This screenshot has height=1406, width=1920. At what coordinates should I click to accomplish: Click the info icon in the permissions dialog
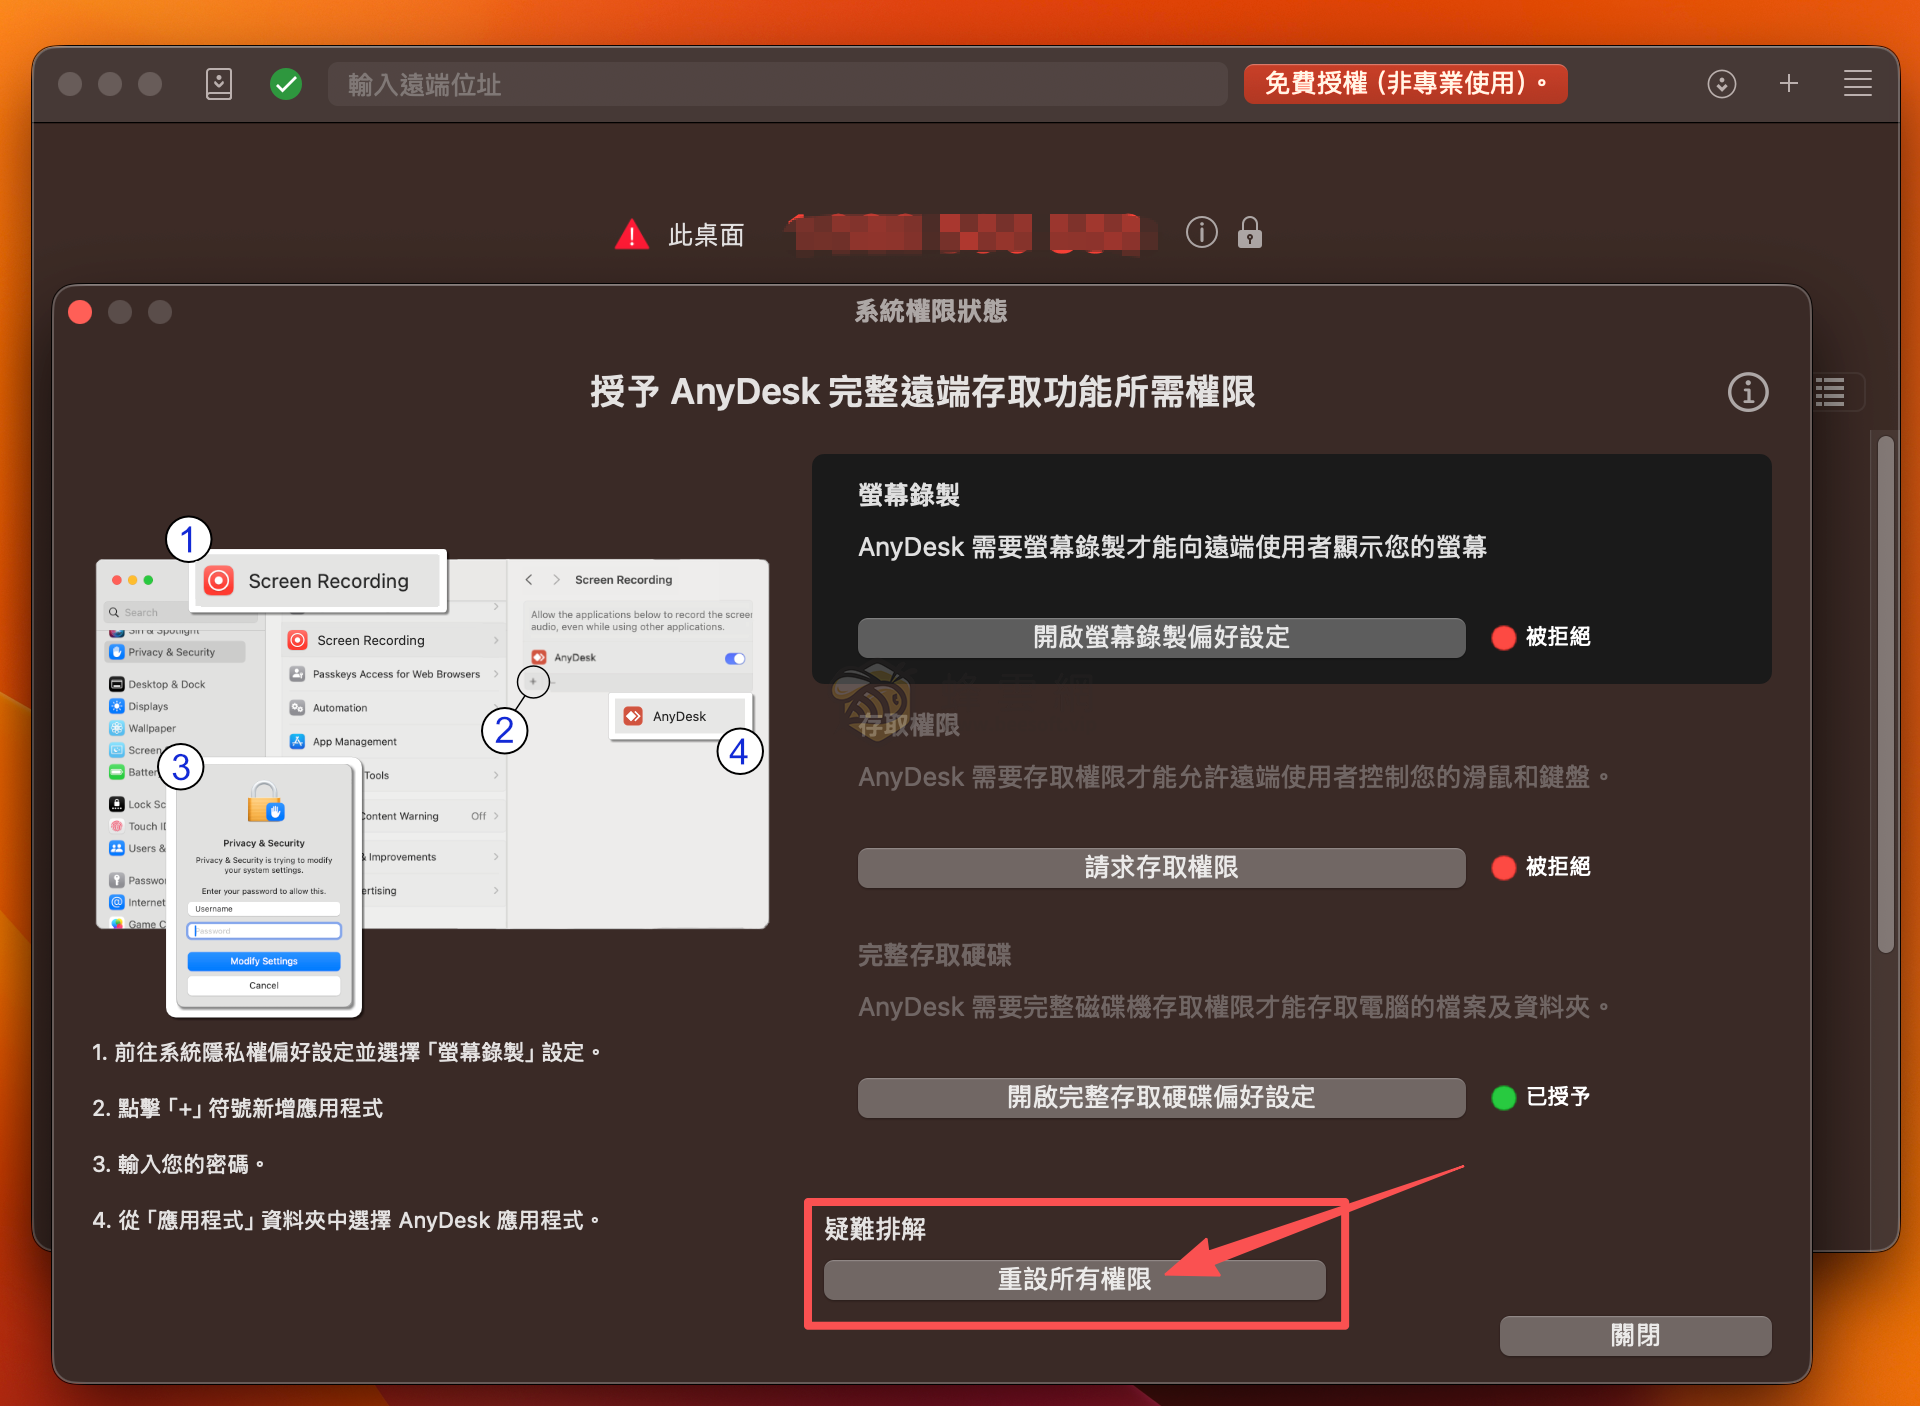pyautogui.click(x=1747, y=392)
